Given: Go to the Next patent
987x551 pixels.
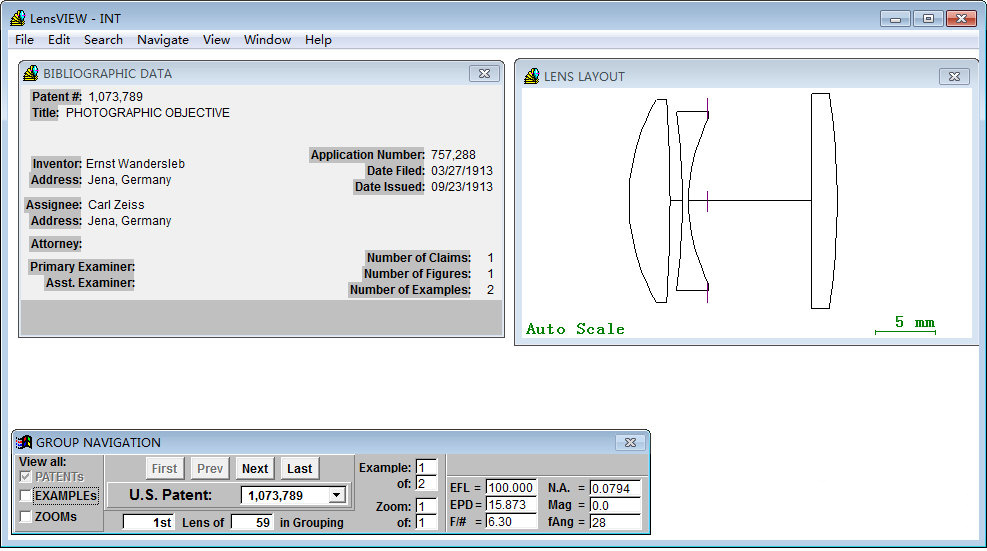Looking at the screenshot, I should [x=255, y=468].
